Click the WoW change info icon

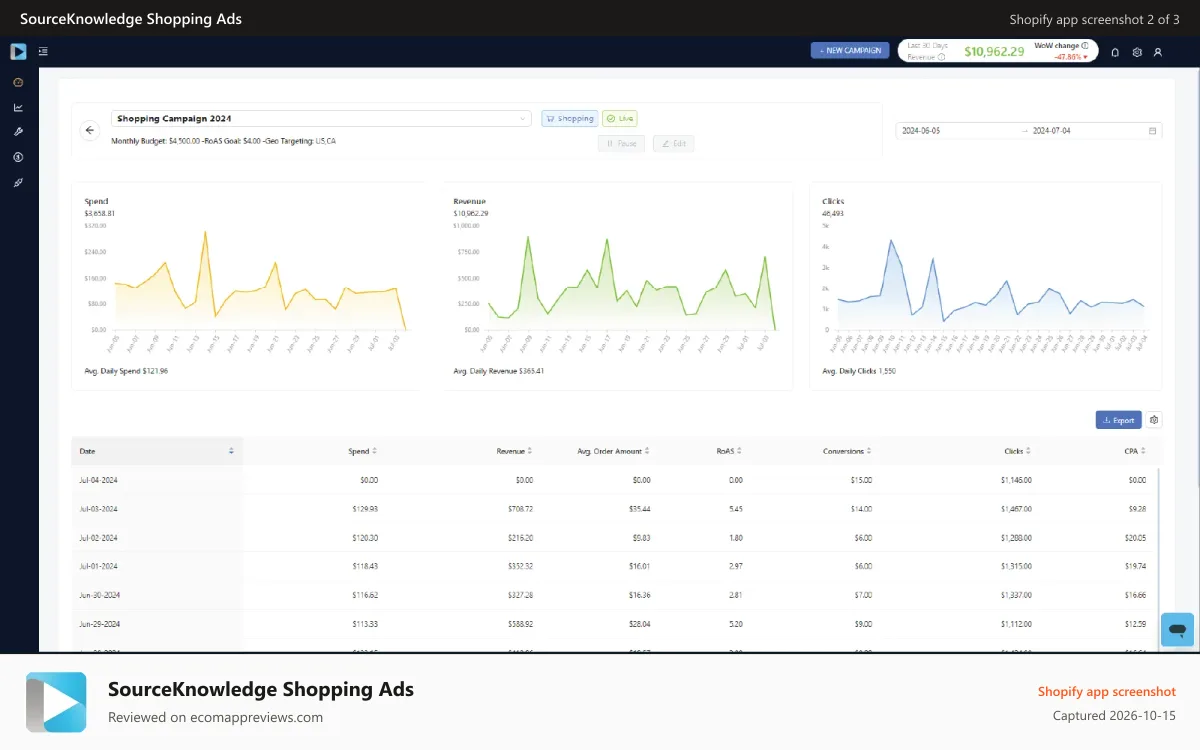(1085, 46)
